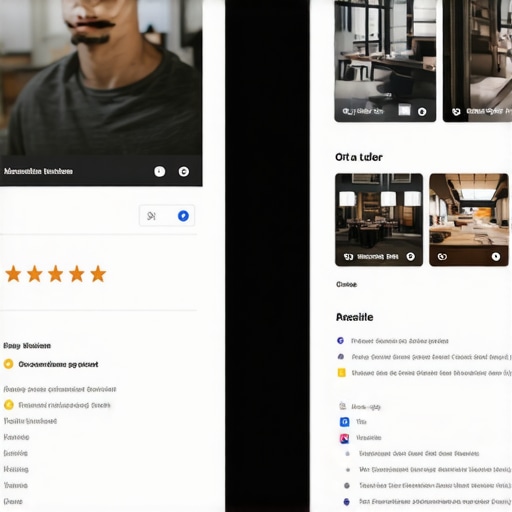Toggle the first yellow circle bullet in left list
The height and width of the screenshot is (512, 512).
pos(8,364)
